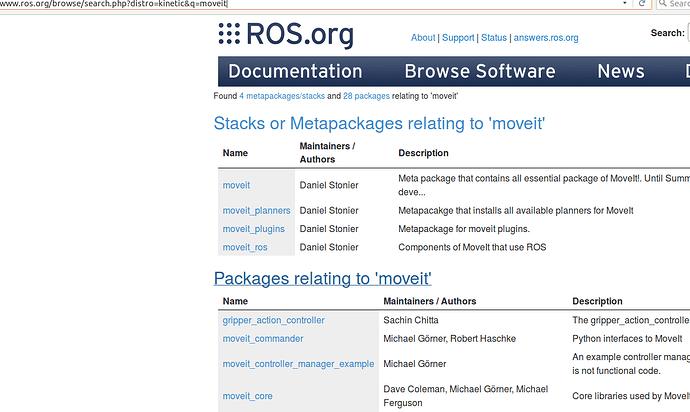This screenshot has width=690, height=412.
Task: Open the moveit_commander package
Action: (x=263, y=339)
